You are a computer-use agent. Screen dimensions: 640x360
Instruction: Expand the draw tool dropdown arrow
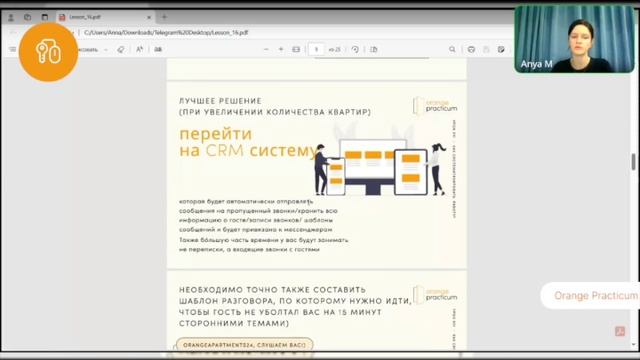(106, 50)
